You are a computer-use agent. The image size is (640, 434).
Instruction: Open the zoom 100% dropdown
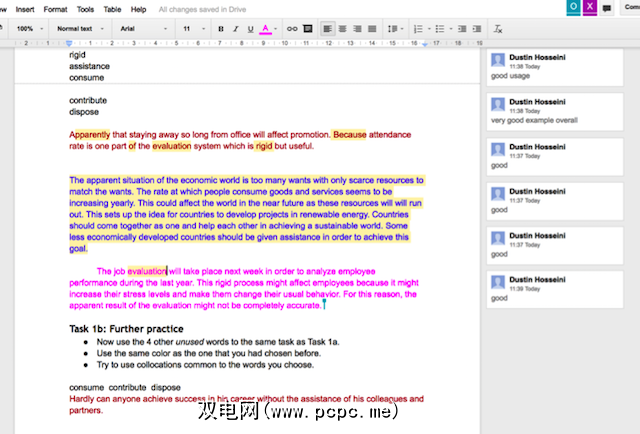(29, 29)
